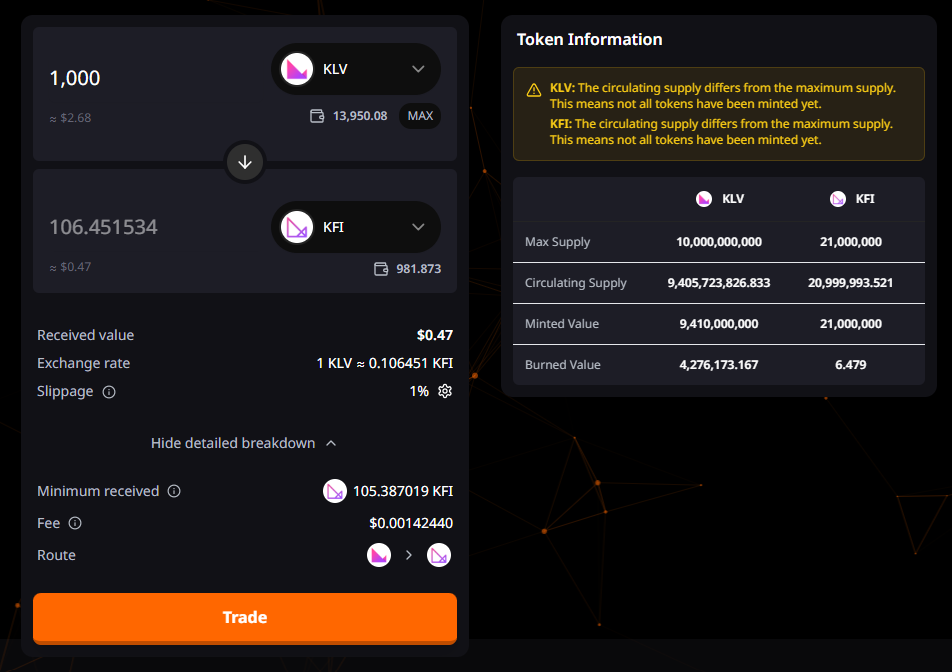Click the Minimum received info icon
Viewport: 952px width, 672px height.
point(174,491)
